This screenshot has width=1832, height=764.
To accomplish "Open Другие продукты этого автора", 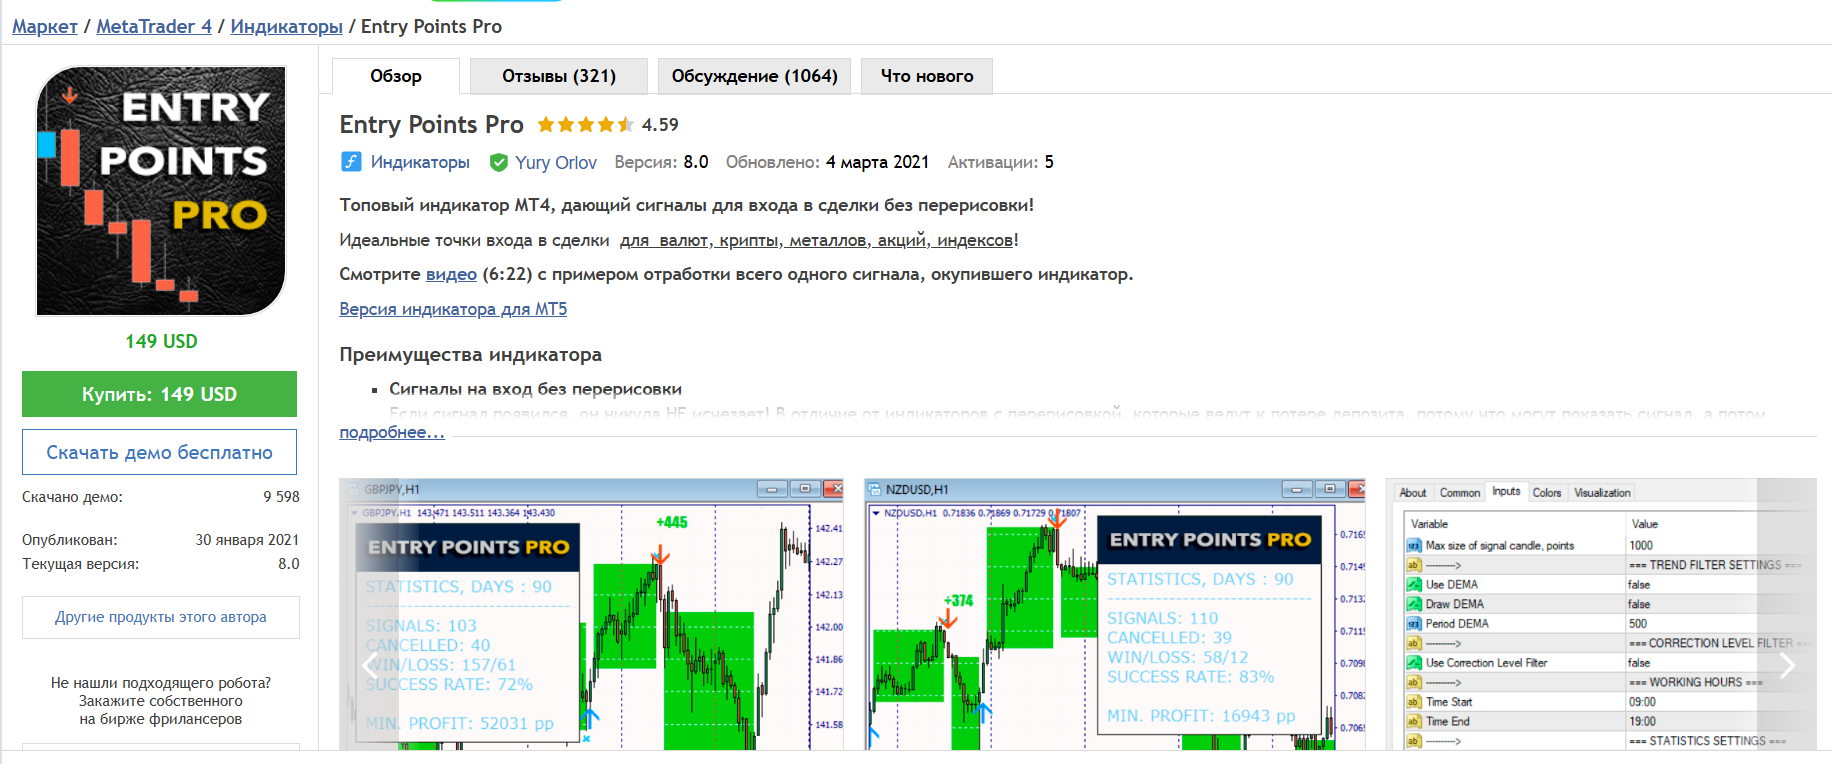I will [x=161, y=617].
